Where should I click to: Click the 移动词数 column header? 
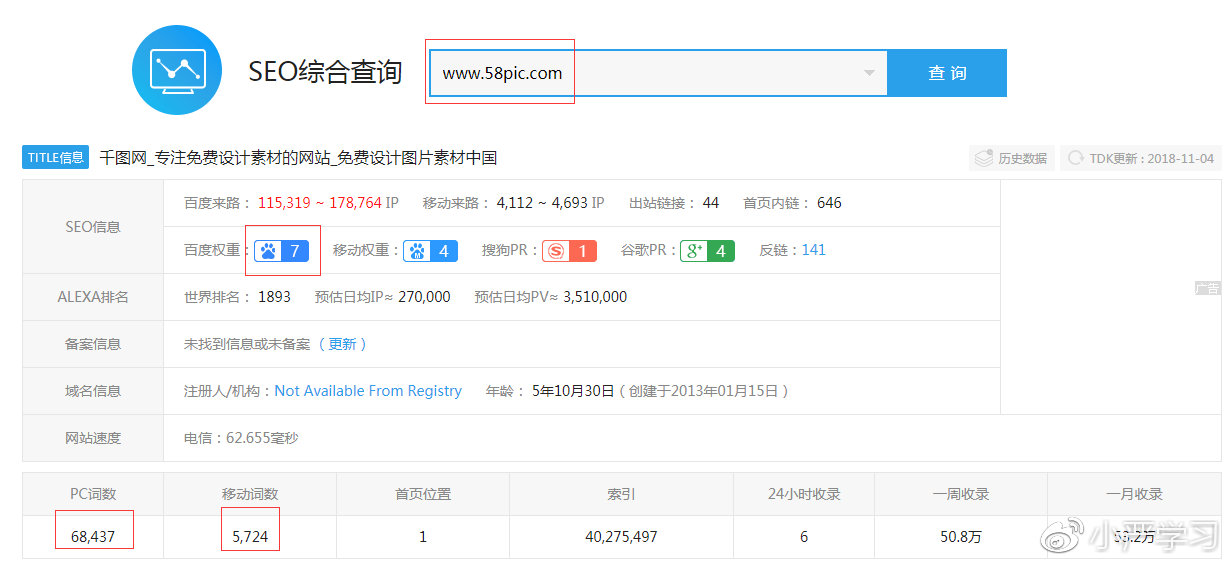[x=250, y=494]
